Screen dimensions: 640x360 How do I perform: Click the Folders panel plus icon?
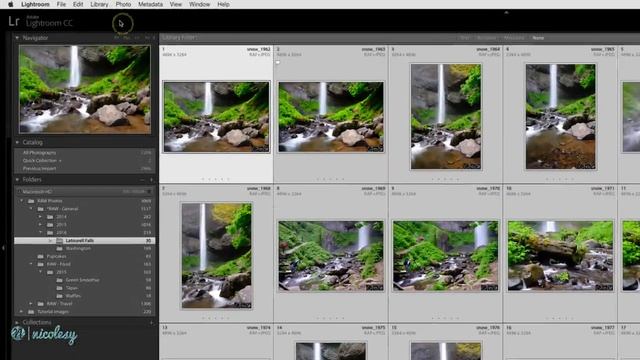[x=151, y=180]
